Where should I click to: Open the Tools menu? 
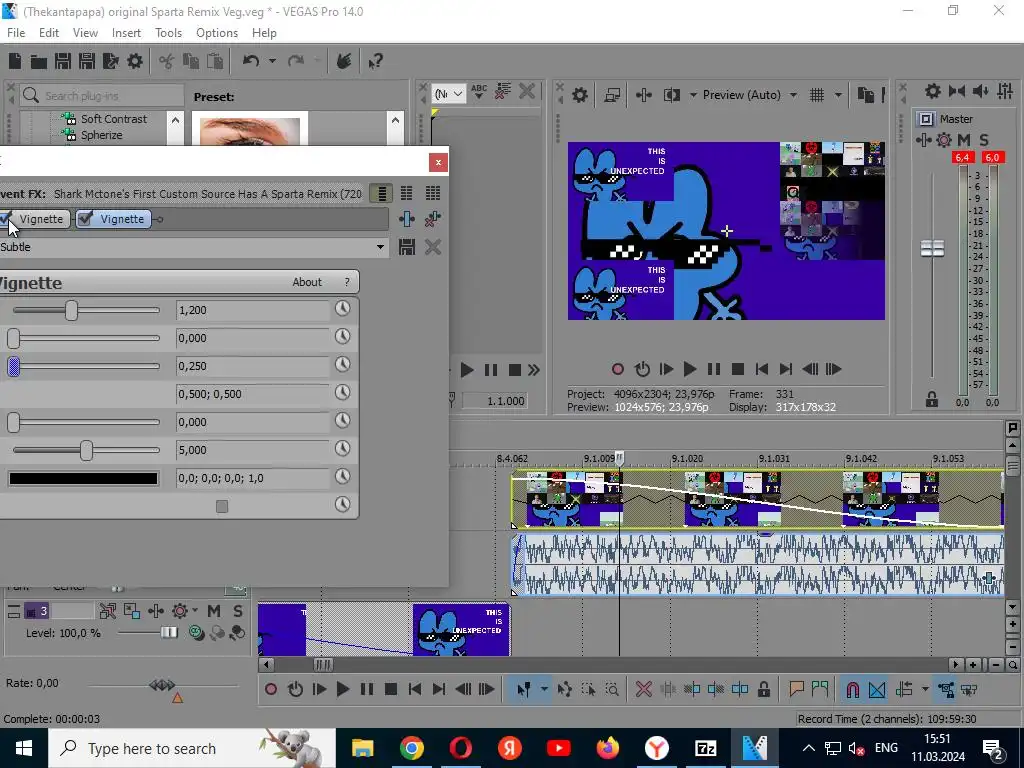pyautogui.click(x=168, y=33)
